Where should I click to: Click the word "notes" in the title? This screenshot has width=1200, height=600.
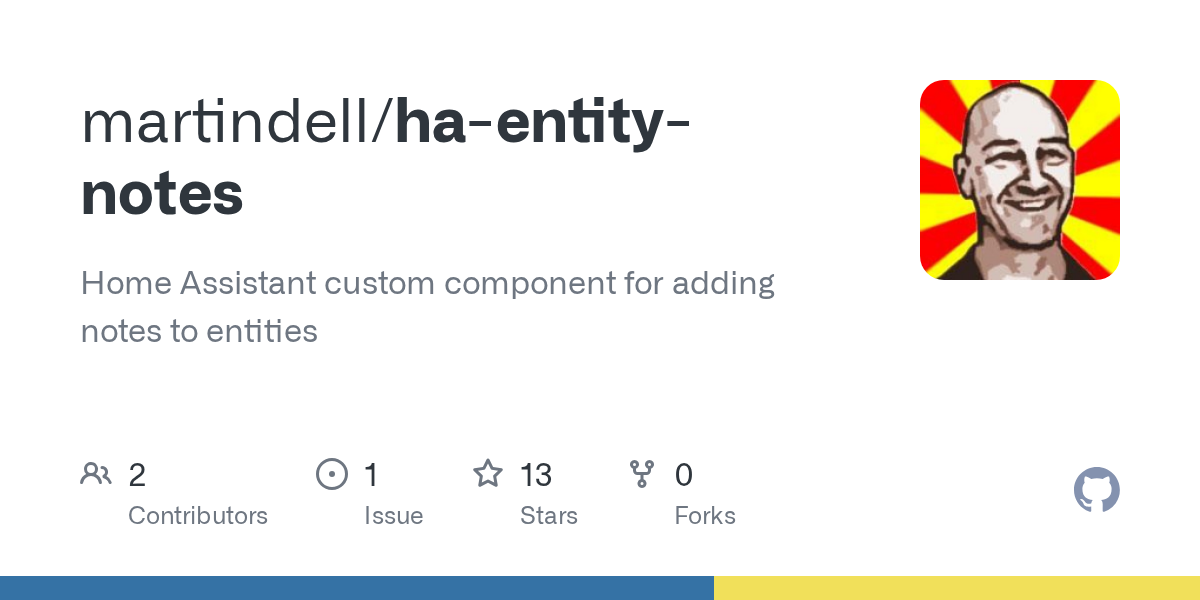pos(162,193)
